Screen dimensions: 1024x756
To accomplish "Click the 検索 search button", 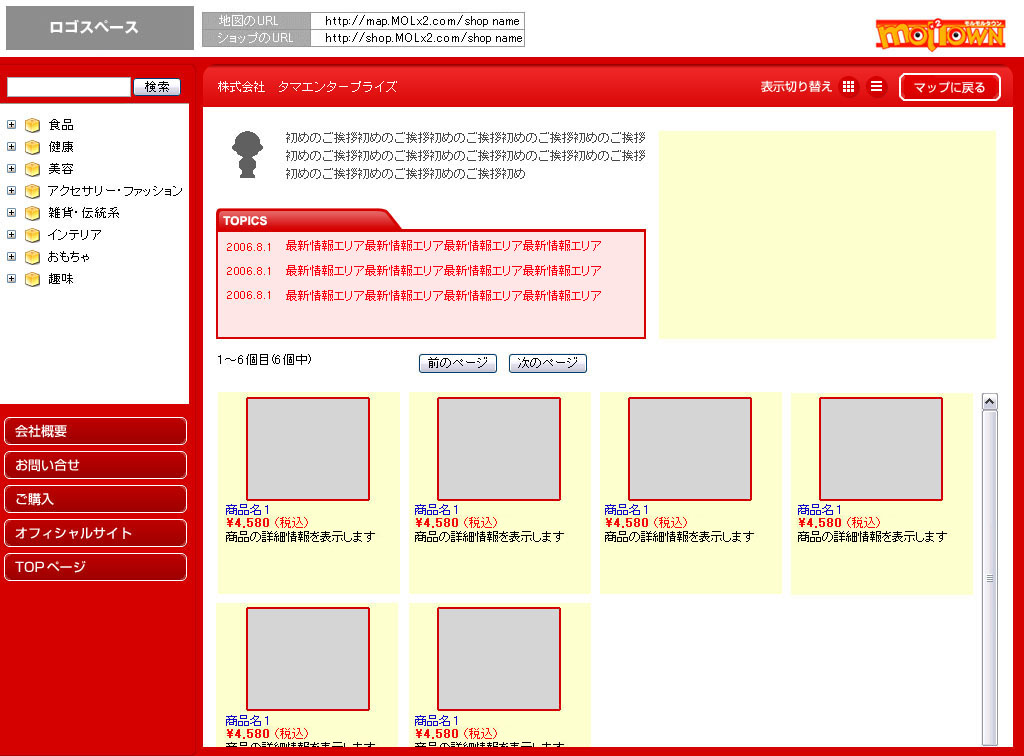I will [x=157, y=87].
